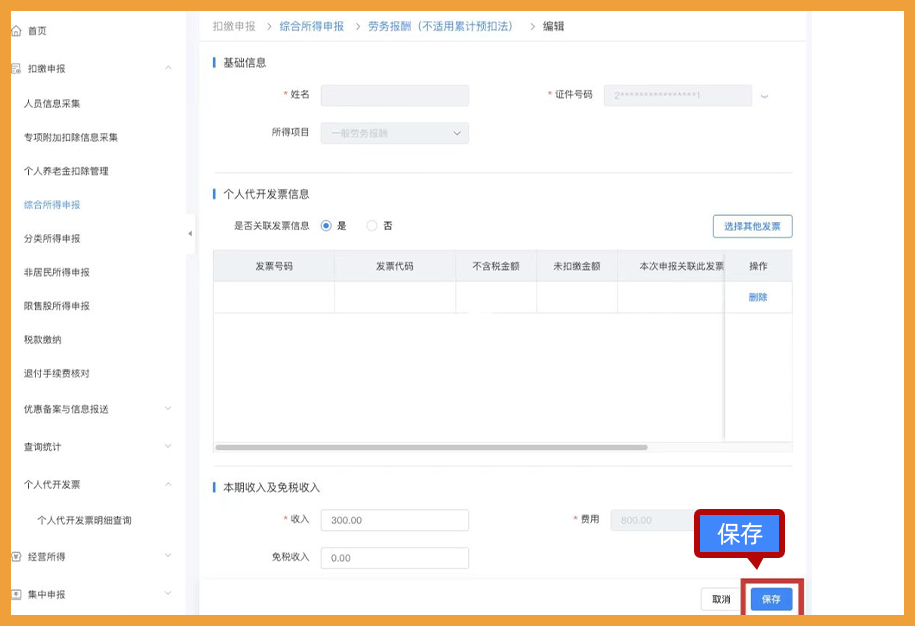This screenshot has height=626, width=915.
Task: Open the 所得项目 dropdown
Action: pyautogui.click(x=394, y=132)
